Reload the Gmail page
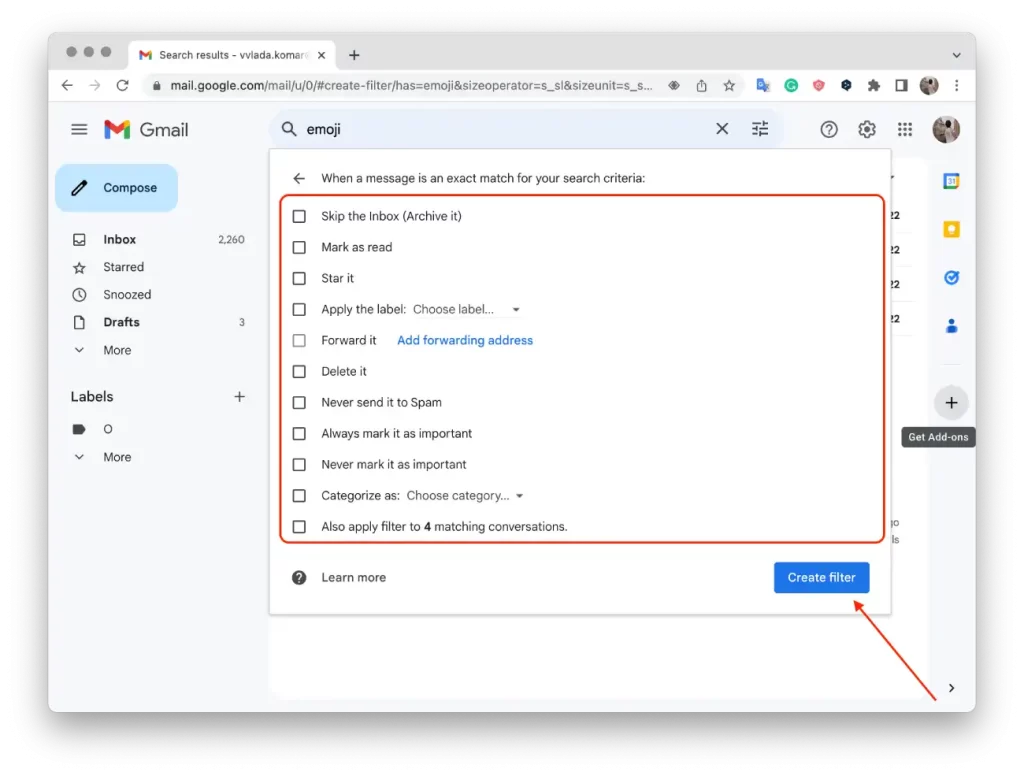This screenshot has width=1024, height=776. point(122,85)
